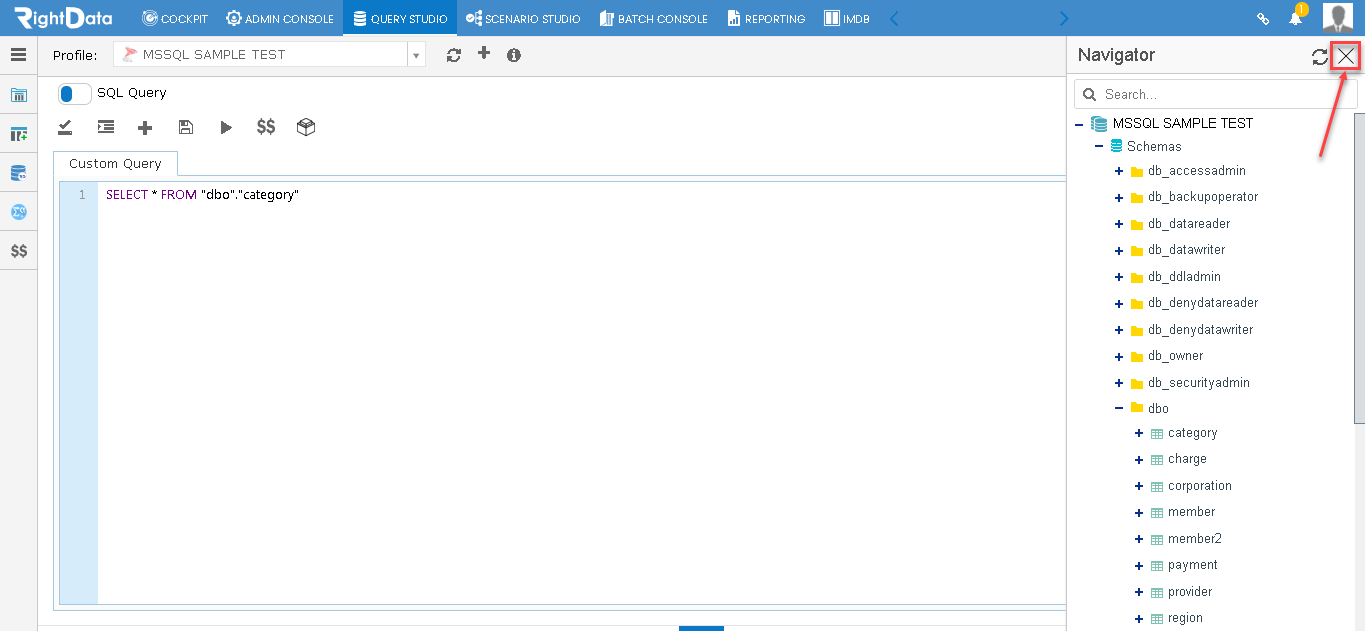The image size is (1365, 631).
Task: Expand the category table node
Action: click(x=1139, y=433)
